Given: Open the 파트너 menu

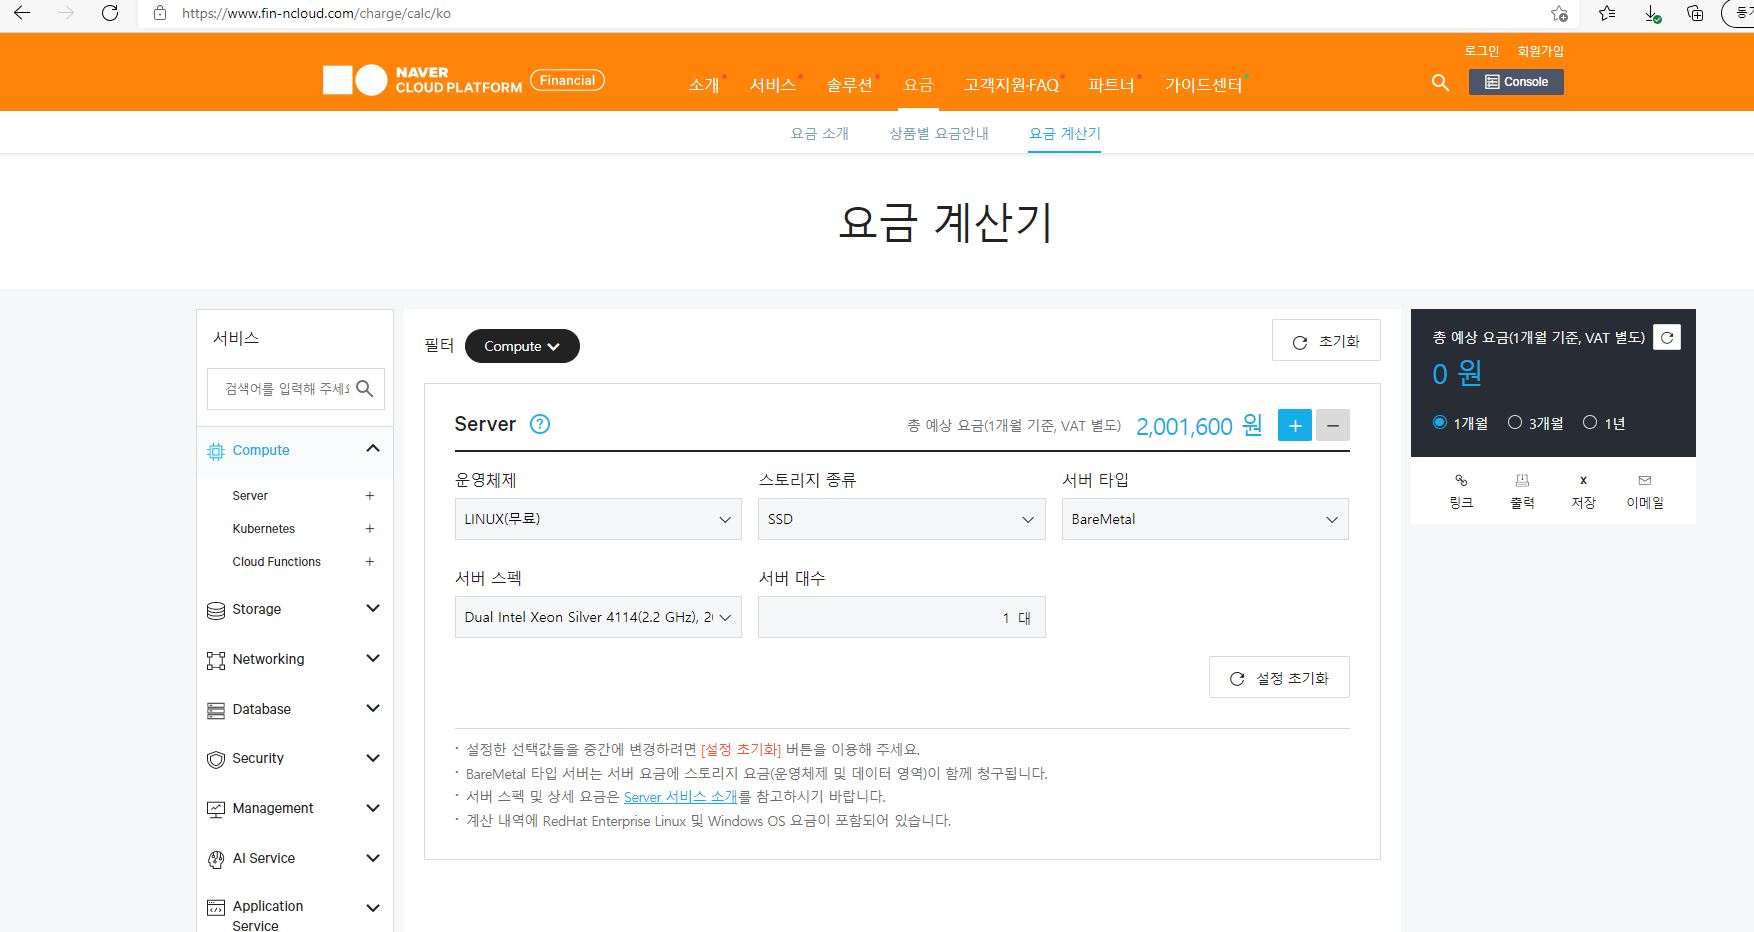Looking at the screenshot, I should [x=1111, y=85].
